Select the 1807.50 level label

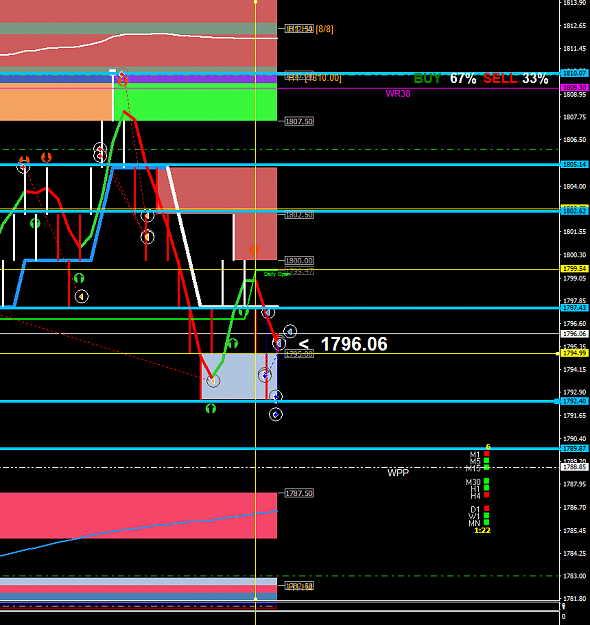(299, 121)
